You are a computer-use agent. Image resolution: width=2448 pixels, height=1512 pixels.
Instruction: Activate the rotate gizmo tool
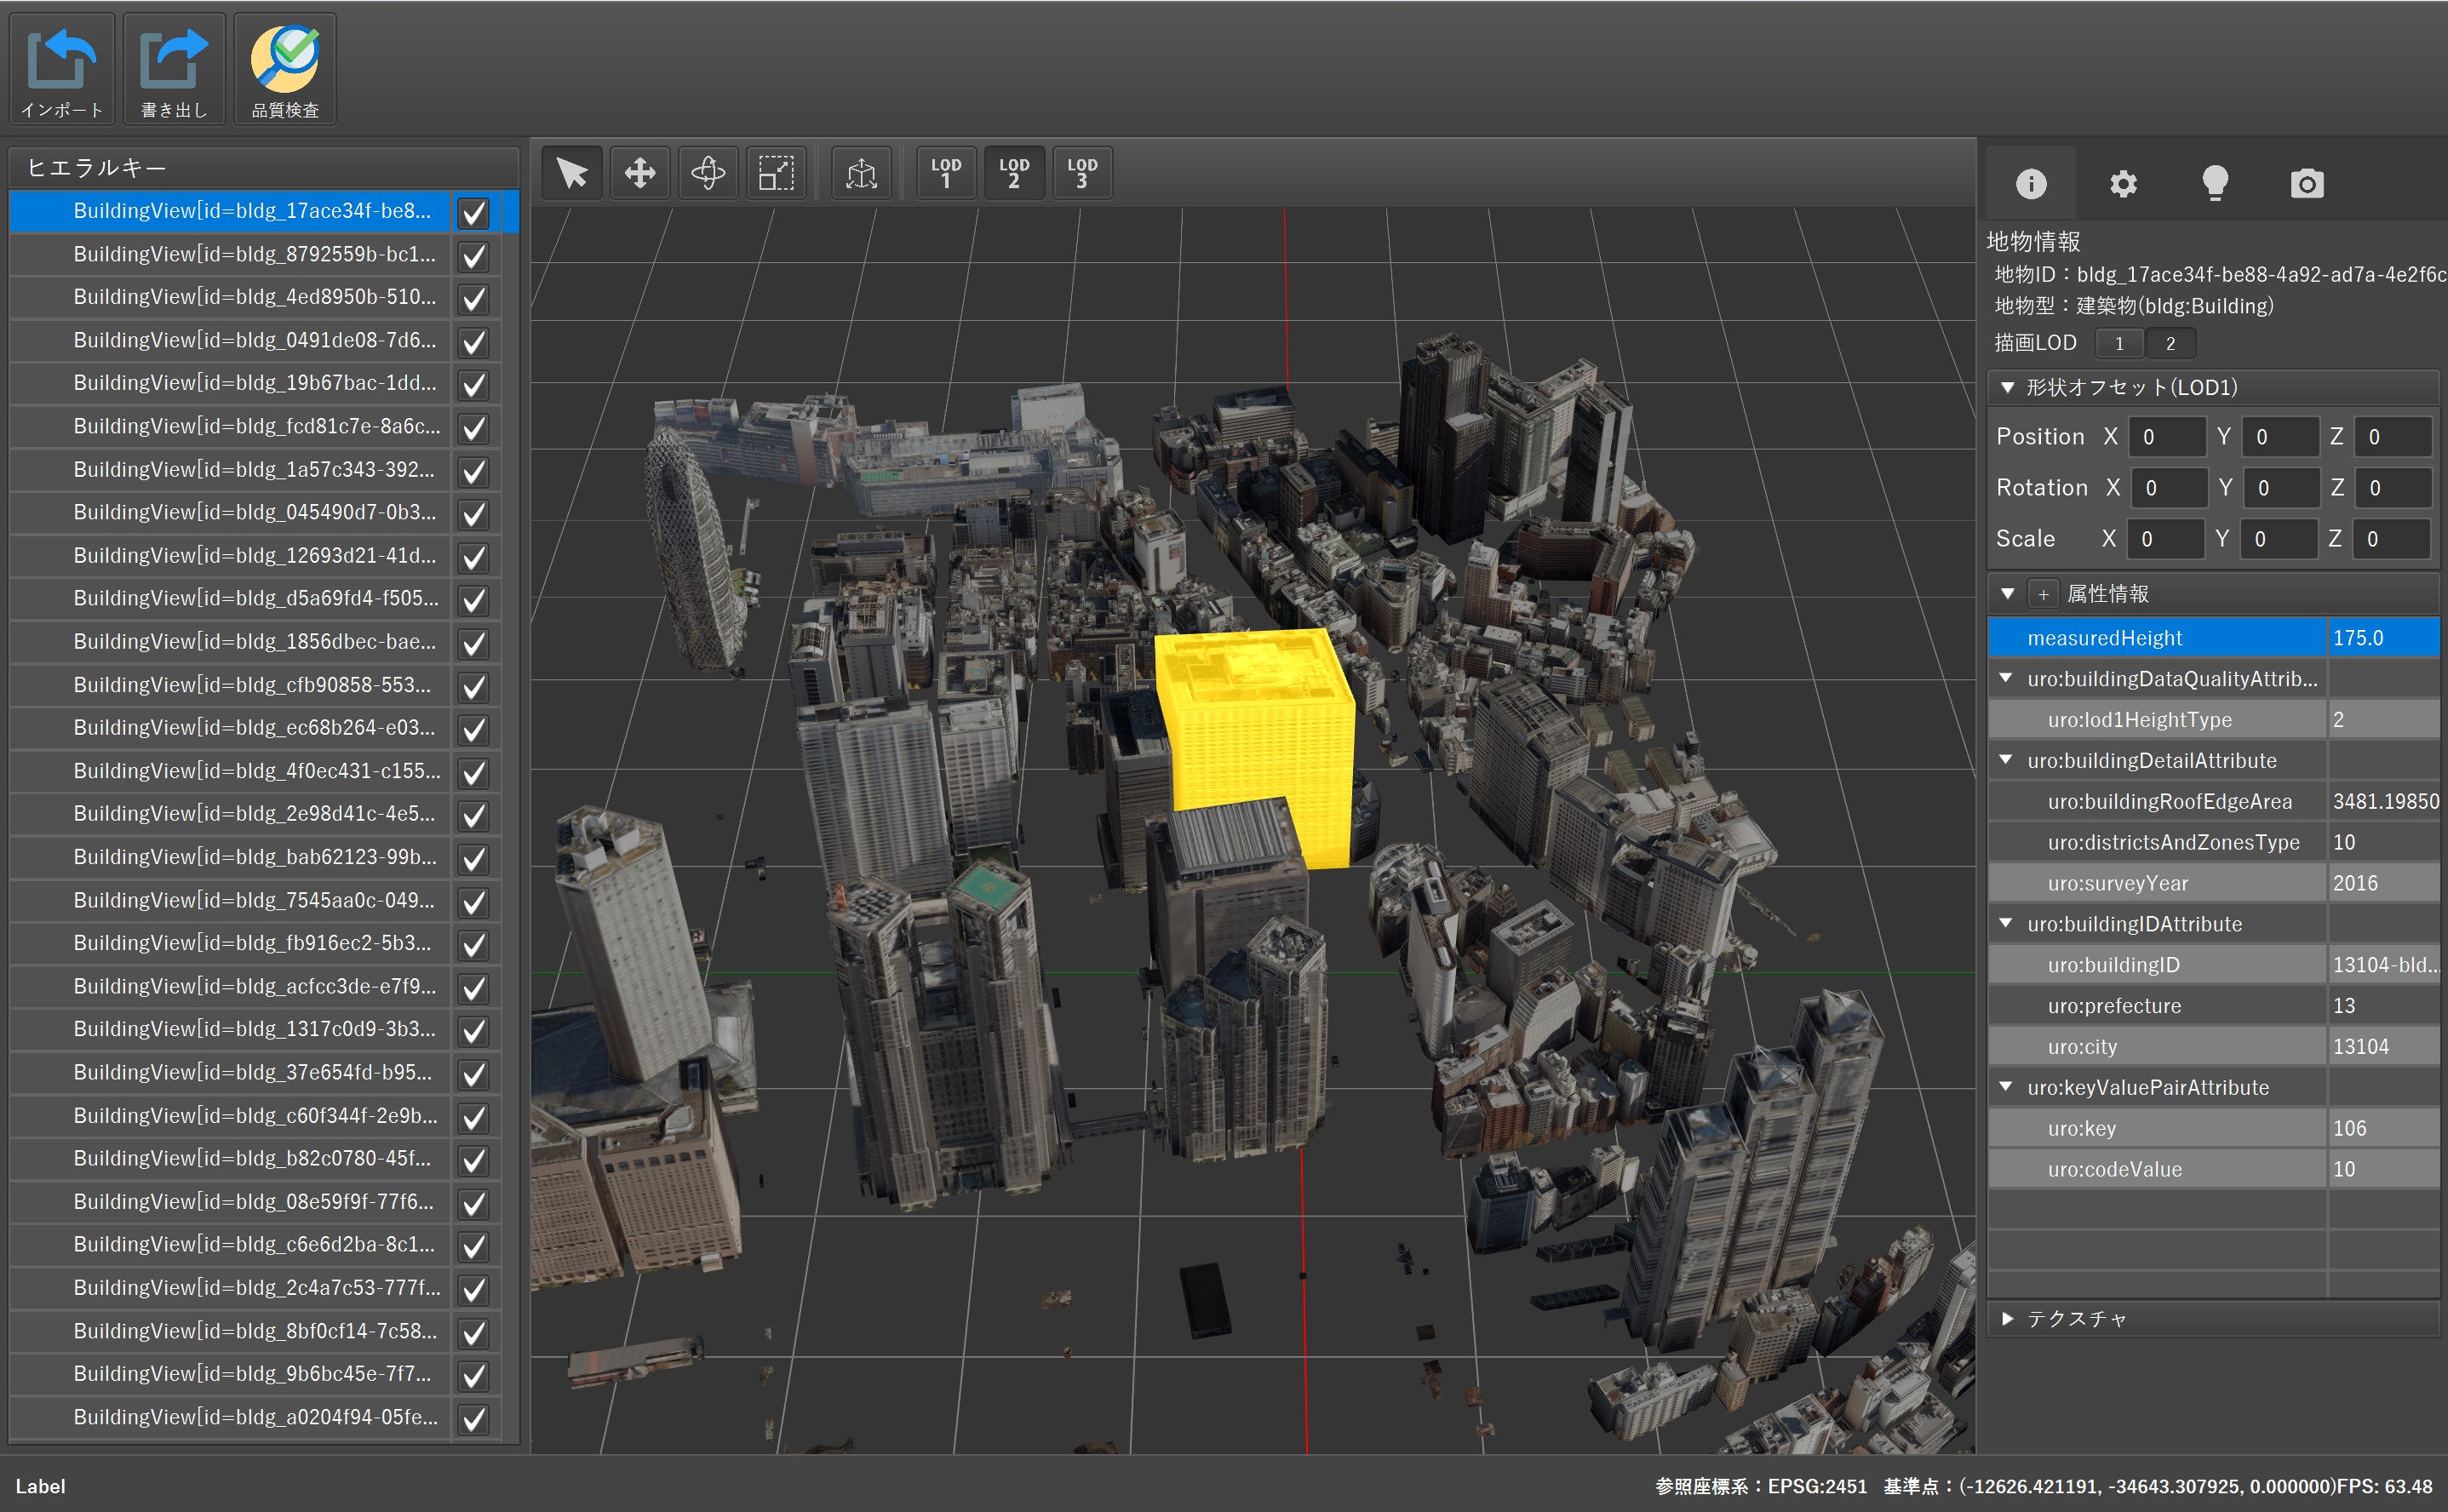point(708,173)
